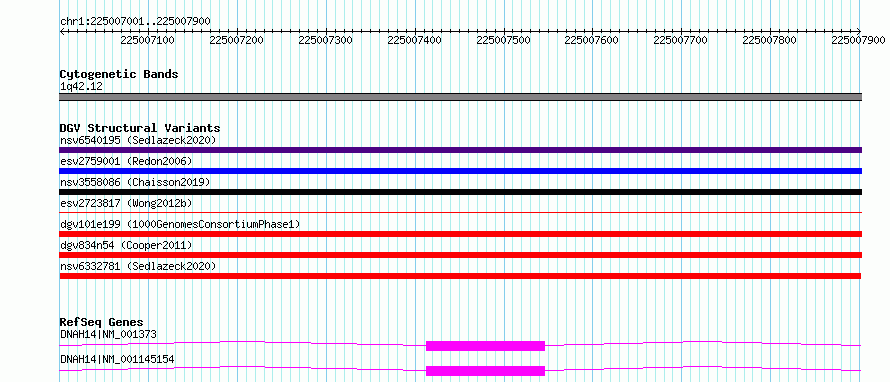Click ruler position label 225007500
The width and height of the screenshot is (890, 382).
(503, 40)
